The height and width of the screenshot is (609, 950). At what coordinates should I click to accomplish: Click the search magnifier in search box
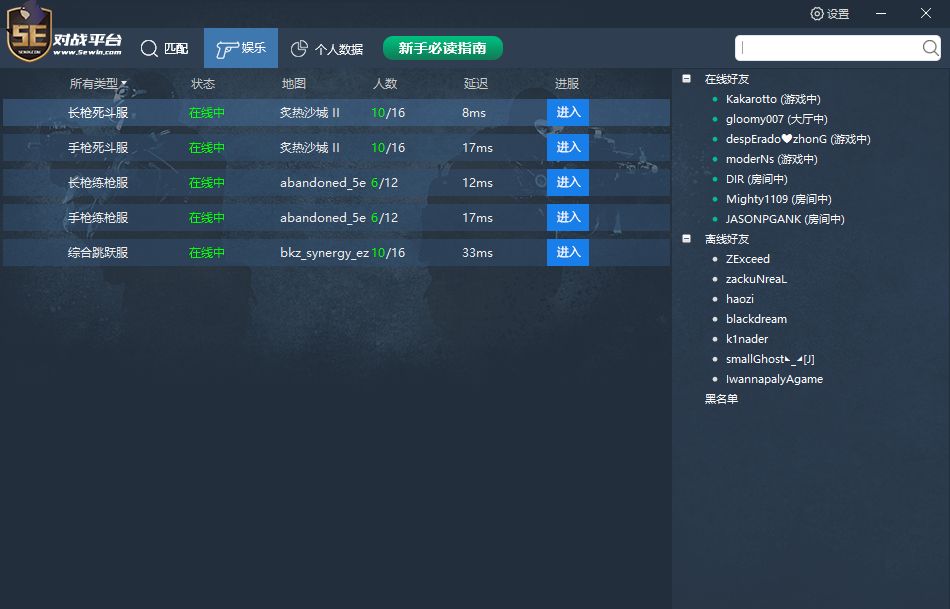tap(930, 47)
